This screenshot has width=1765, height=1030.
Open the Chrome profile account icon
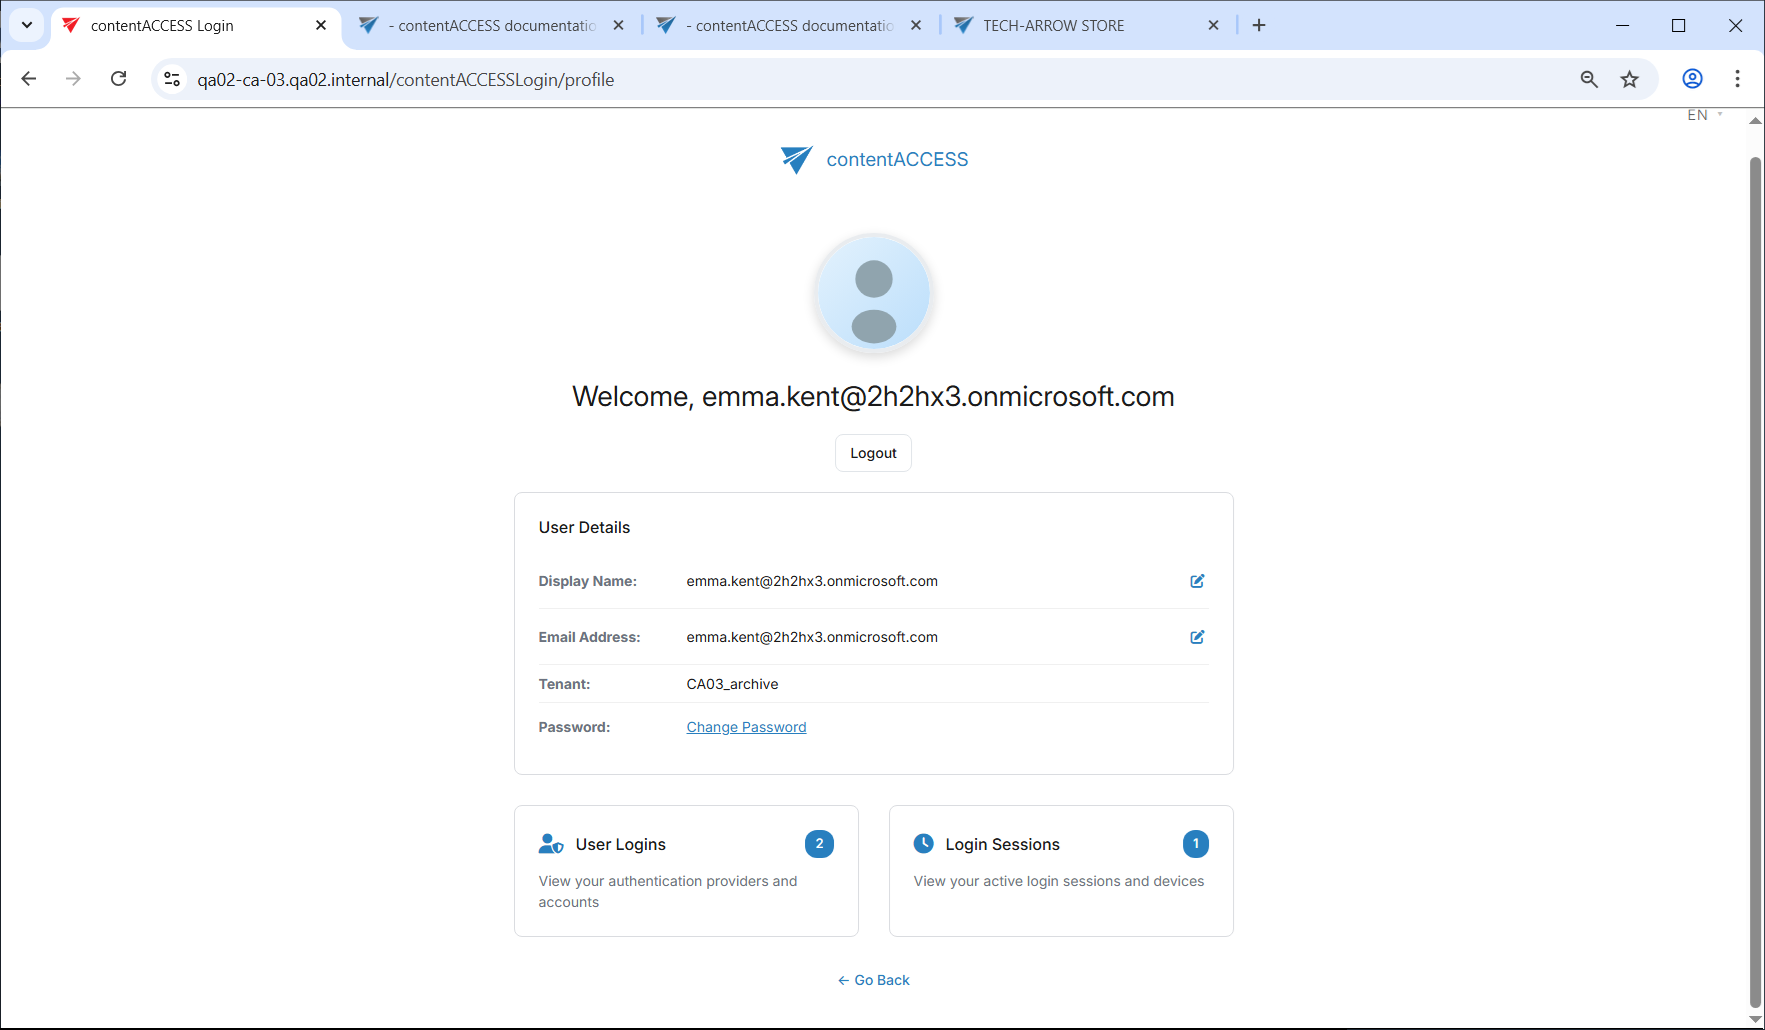[1692, 79]
